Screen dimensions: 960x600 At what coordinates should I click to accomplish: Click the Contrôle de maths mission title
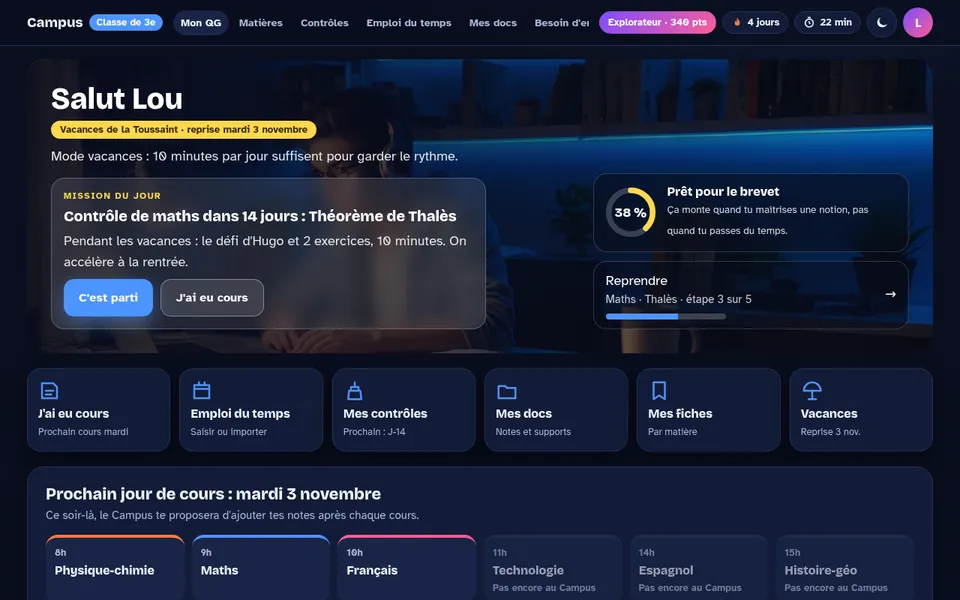(260, 216)
